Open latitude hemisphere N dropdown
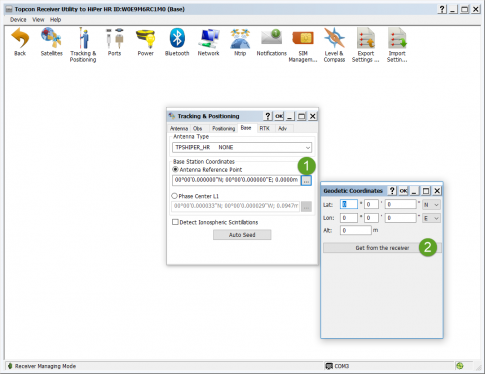Image resolution: width=485 pixels, height=374 pixels. [431, 204]
